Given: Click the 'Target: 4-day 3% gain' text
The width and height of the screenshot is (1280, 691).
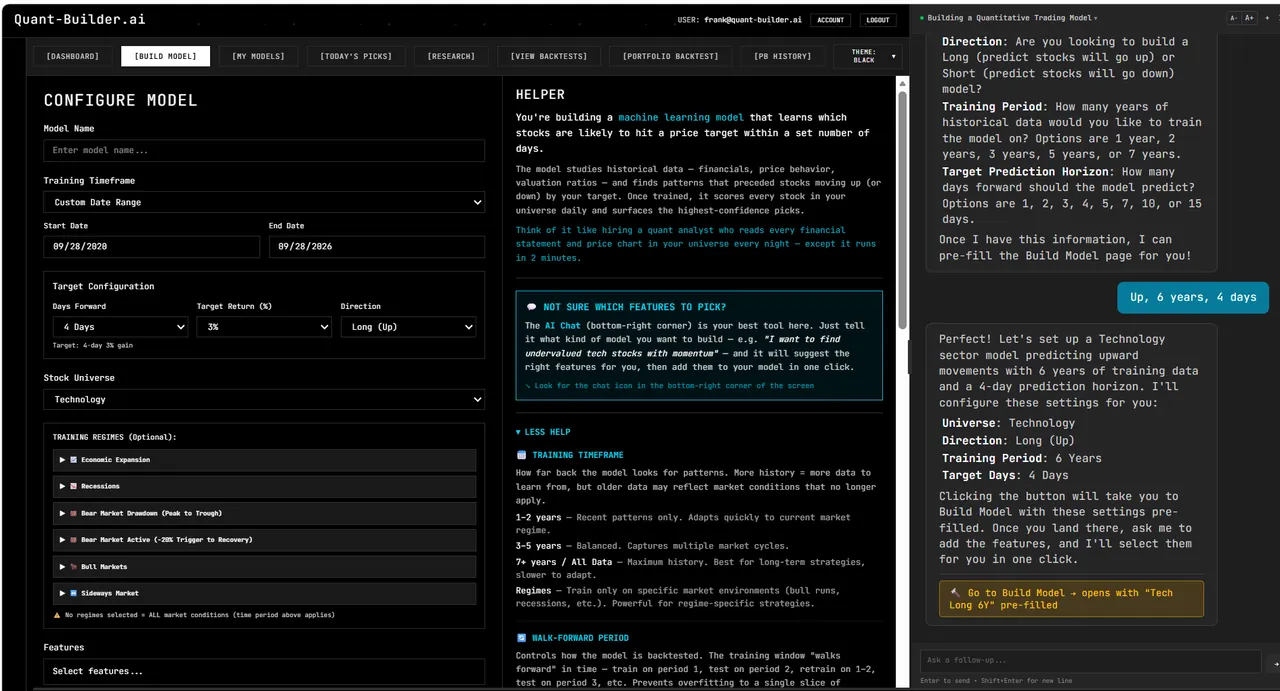Looking at the screenshot, I should click(93, 345).
